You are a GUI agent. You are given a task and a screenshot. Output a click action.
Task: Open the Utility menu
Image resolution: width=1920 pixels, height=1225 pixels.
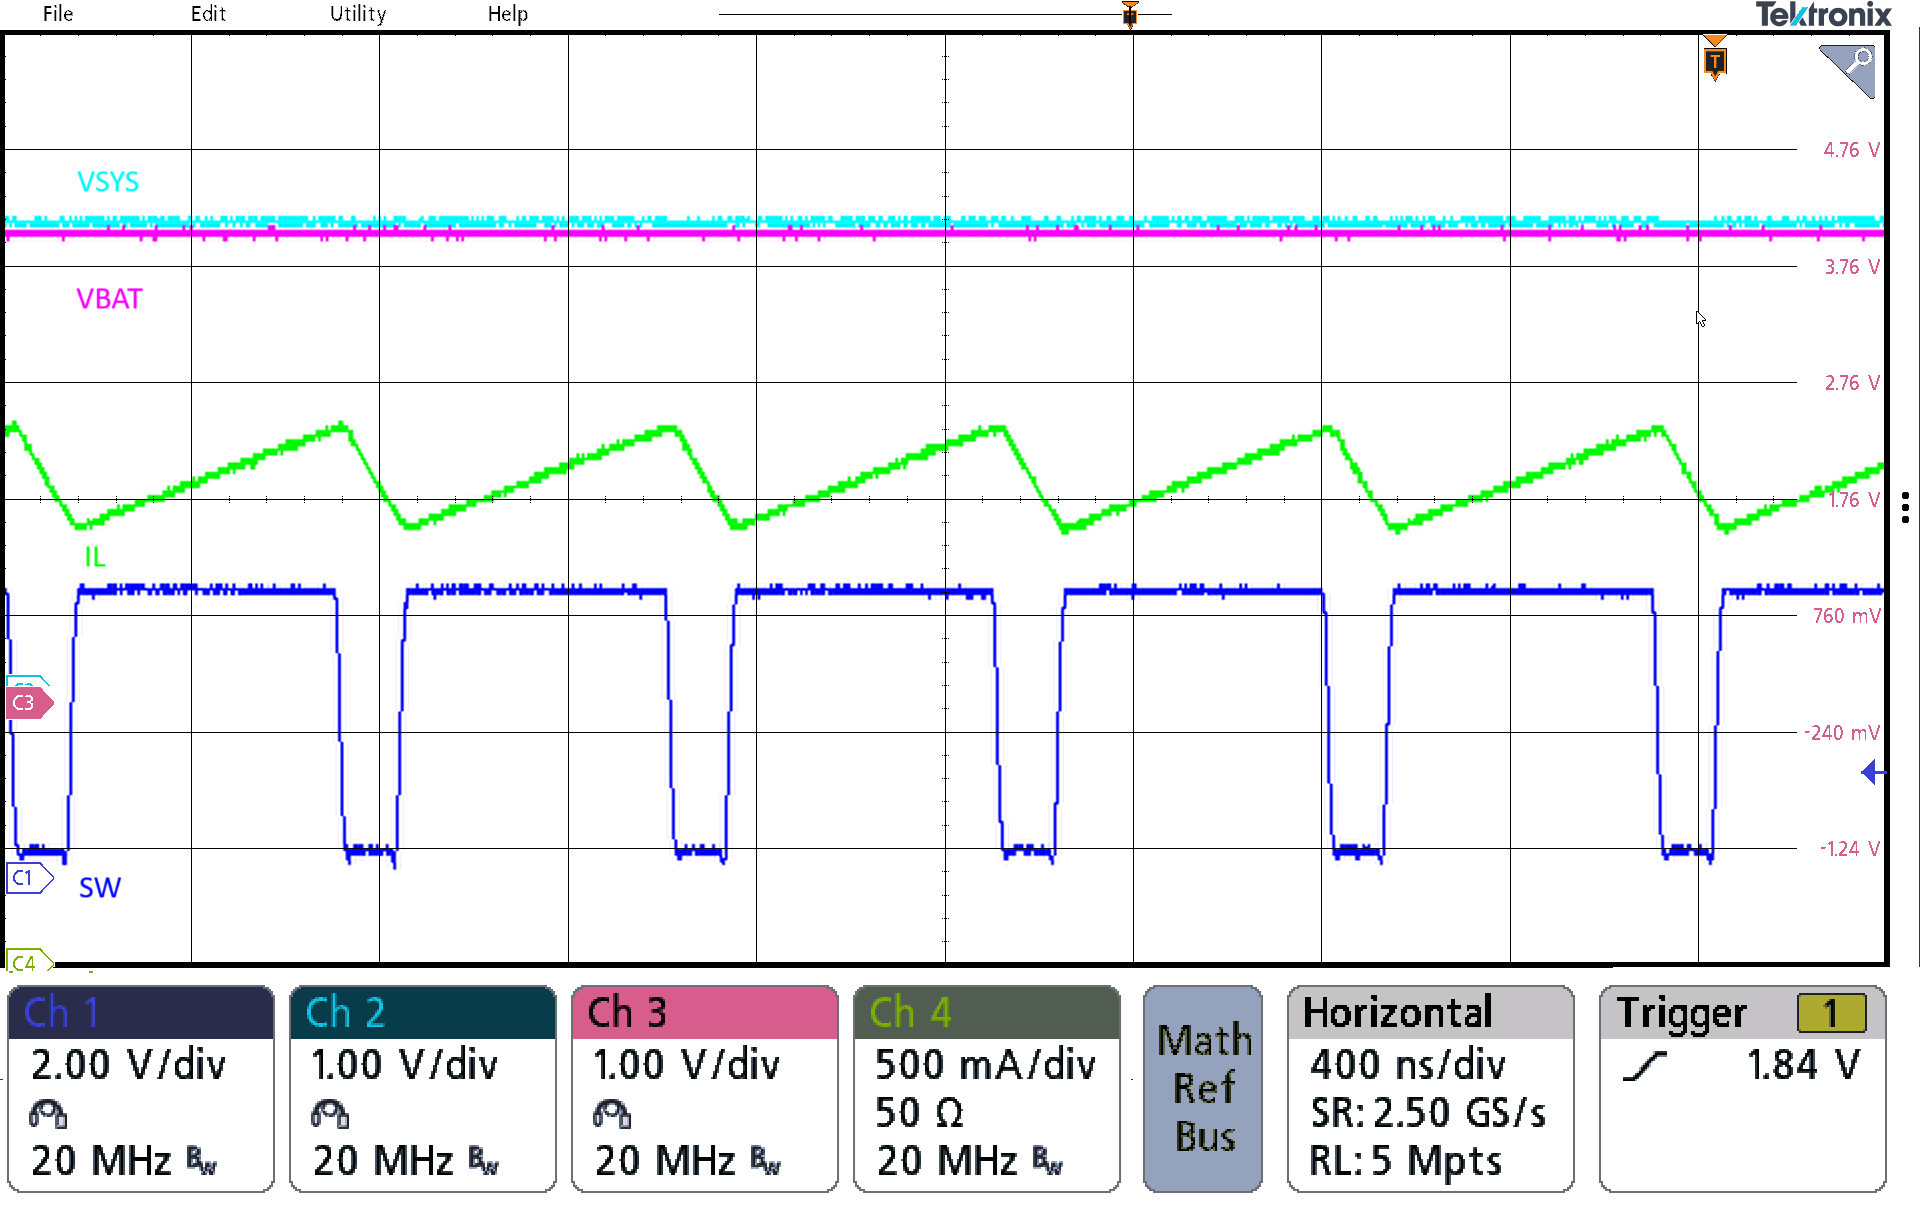(358, 14)
